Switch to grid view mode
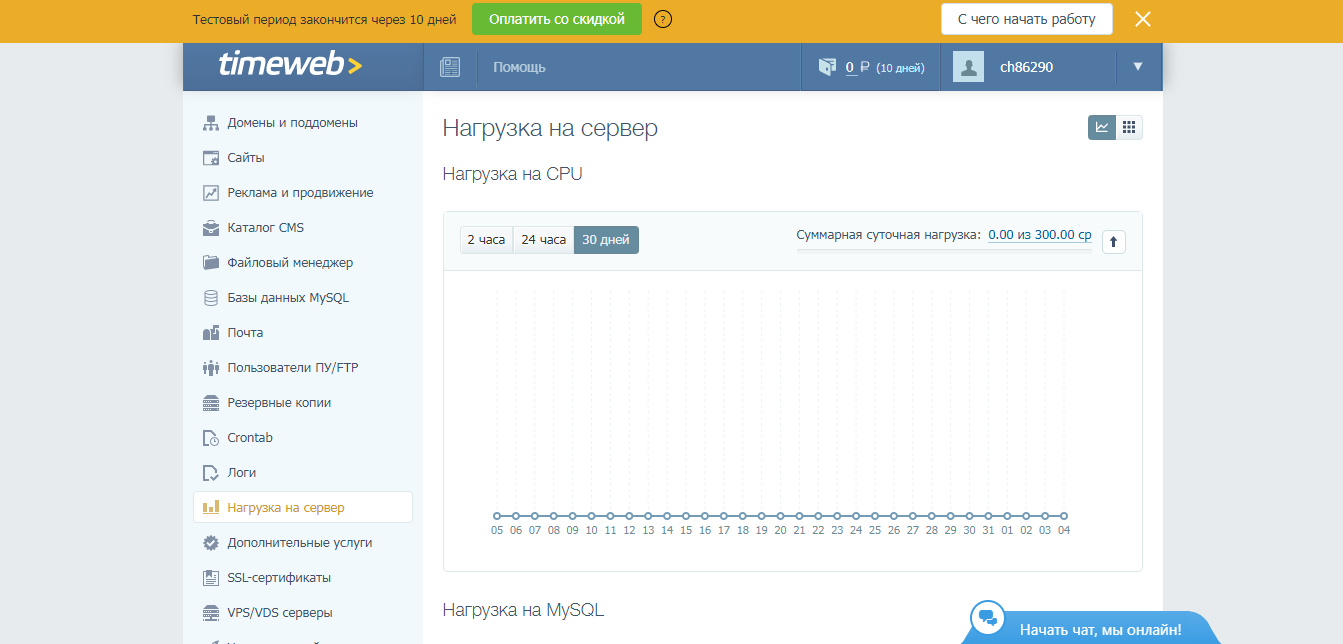The image size is (1343, 644). tap(1129, 127)
